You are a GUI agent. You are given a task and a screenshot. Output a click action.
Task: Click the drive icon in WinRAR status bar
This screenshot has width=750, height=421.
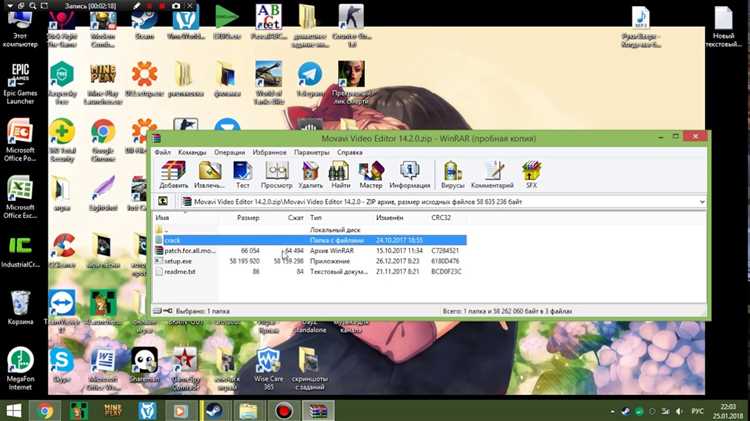tap(157, 311)
